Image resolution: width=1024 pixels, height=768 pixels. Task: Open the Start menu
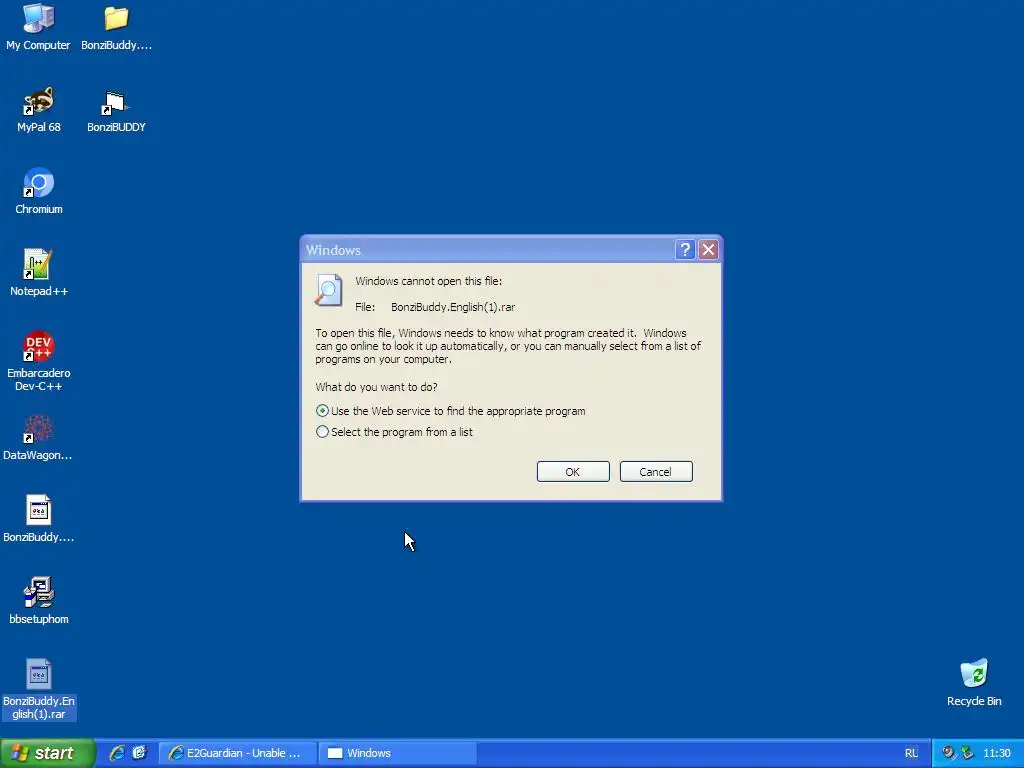coord(47,753)
